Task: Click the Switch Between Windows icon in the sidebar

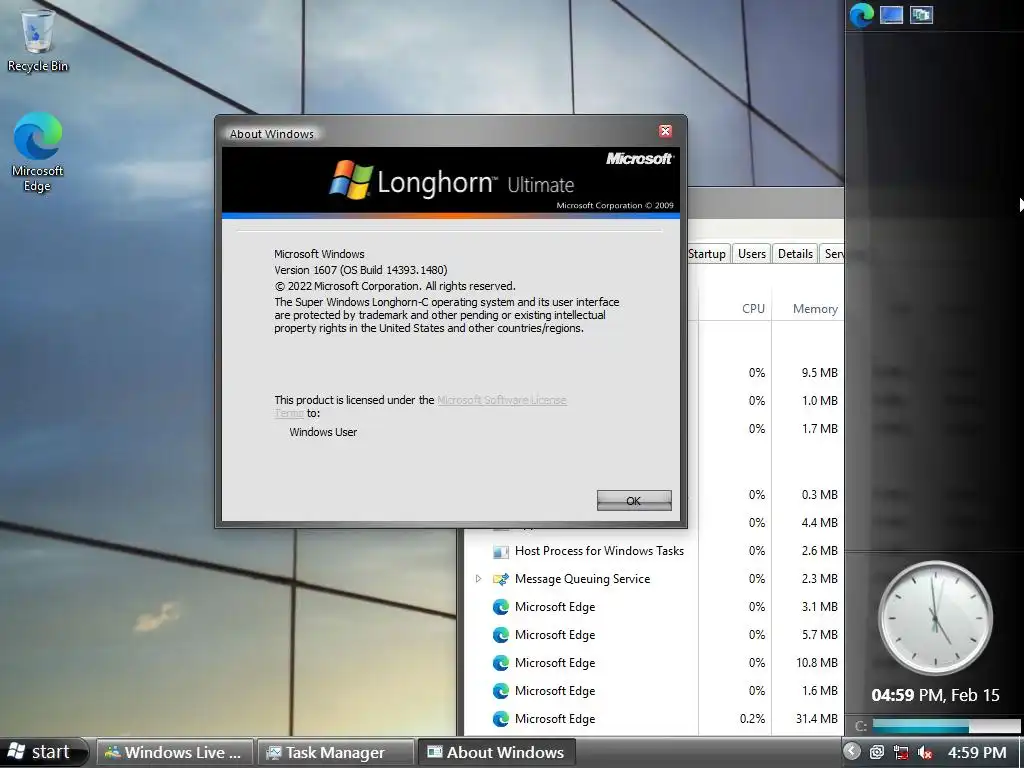Action: coord(921,15)
